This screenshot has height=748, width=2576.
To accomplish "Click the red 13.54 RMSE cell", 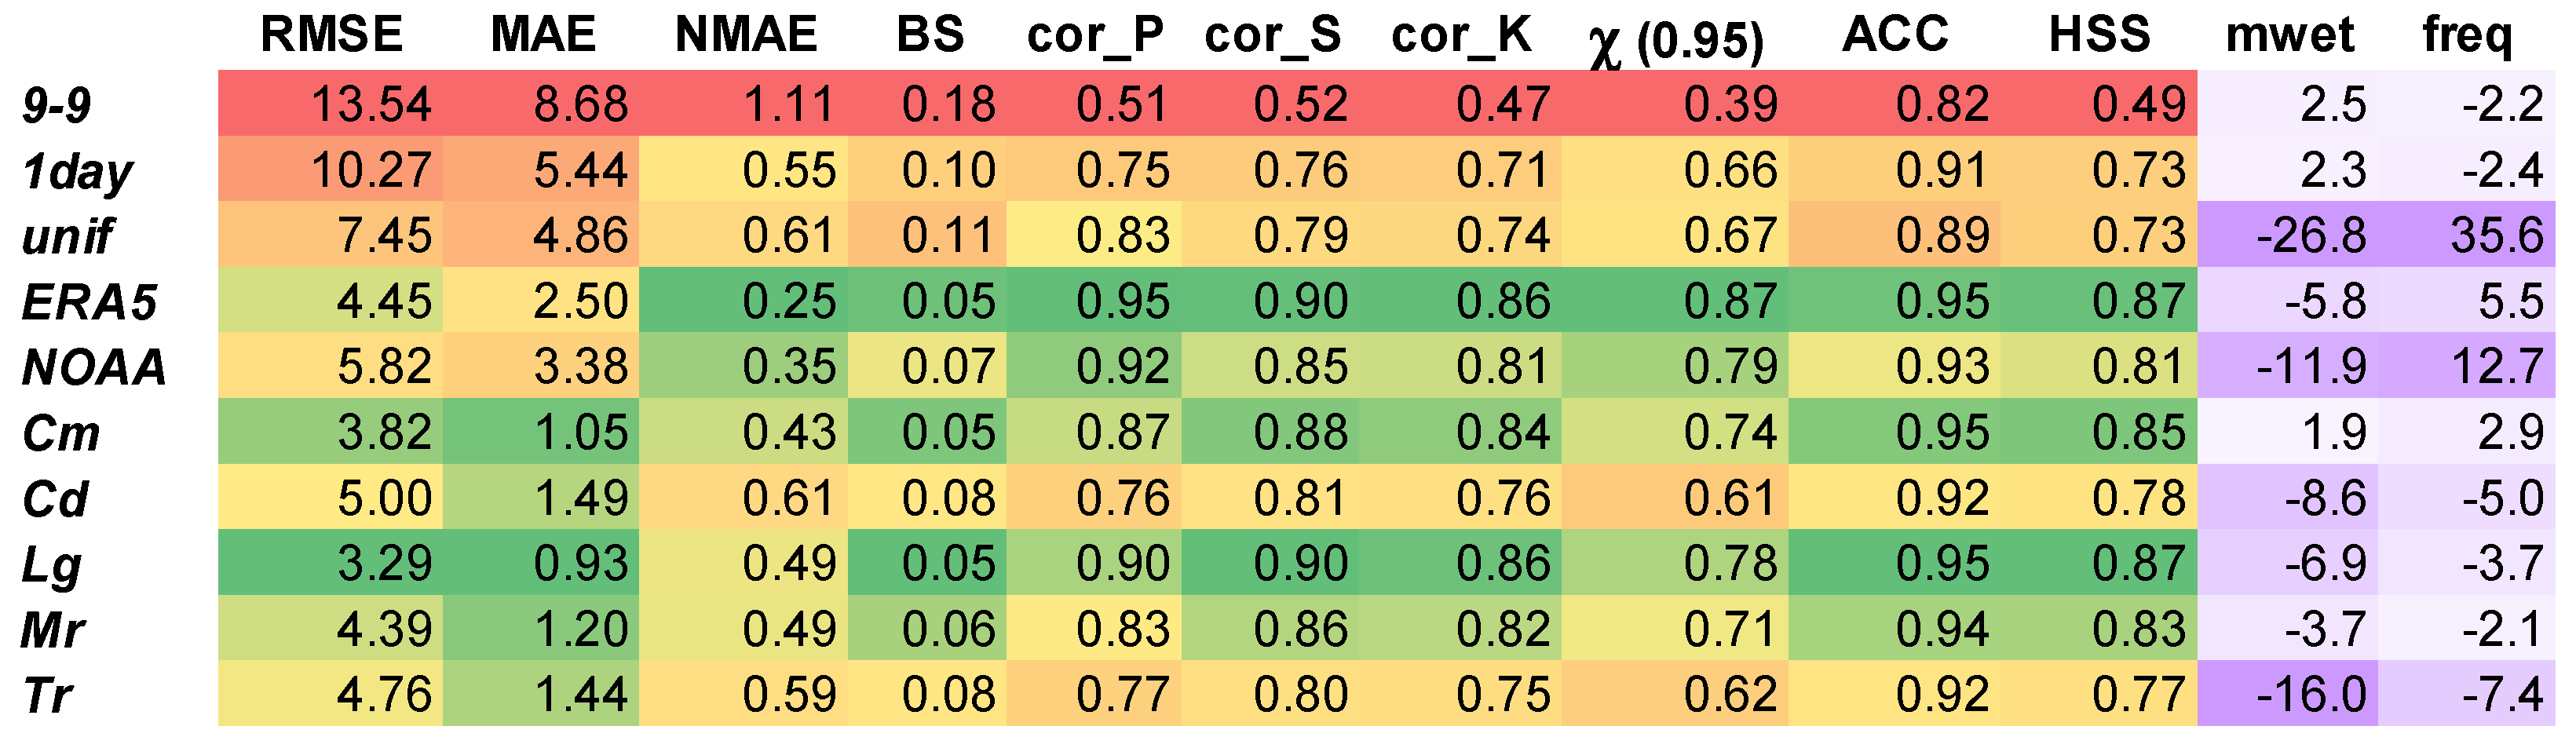I will (x=371, y=105).
